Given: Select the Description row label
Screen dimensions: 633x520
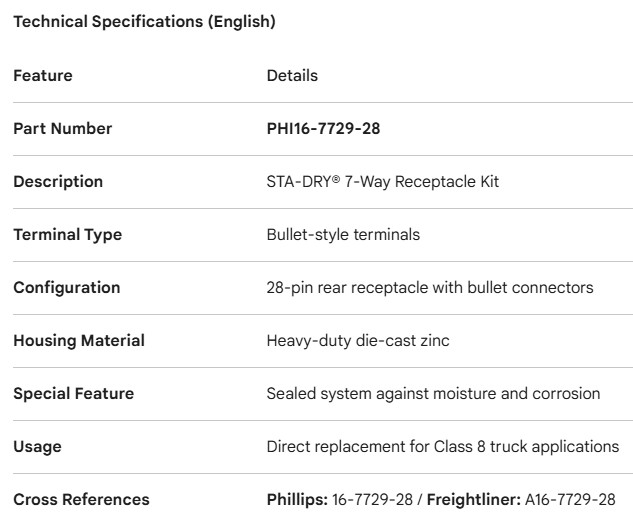Looking at the screenshot, I should (x=58, y=181).
